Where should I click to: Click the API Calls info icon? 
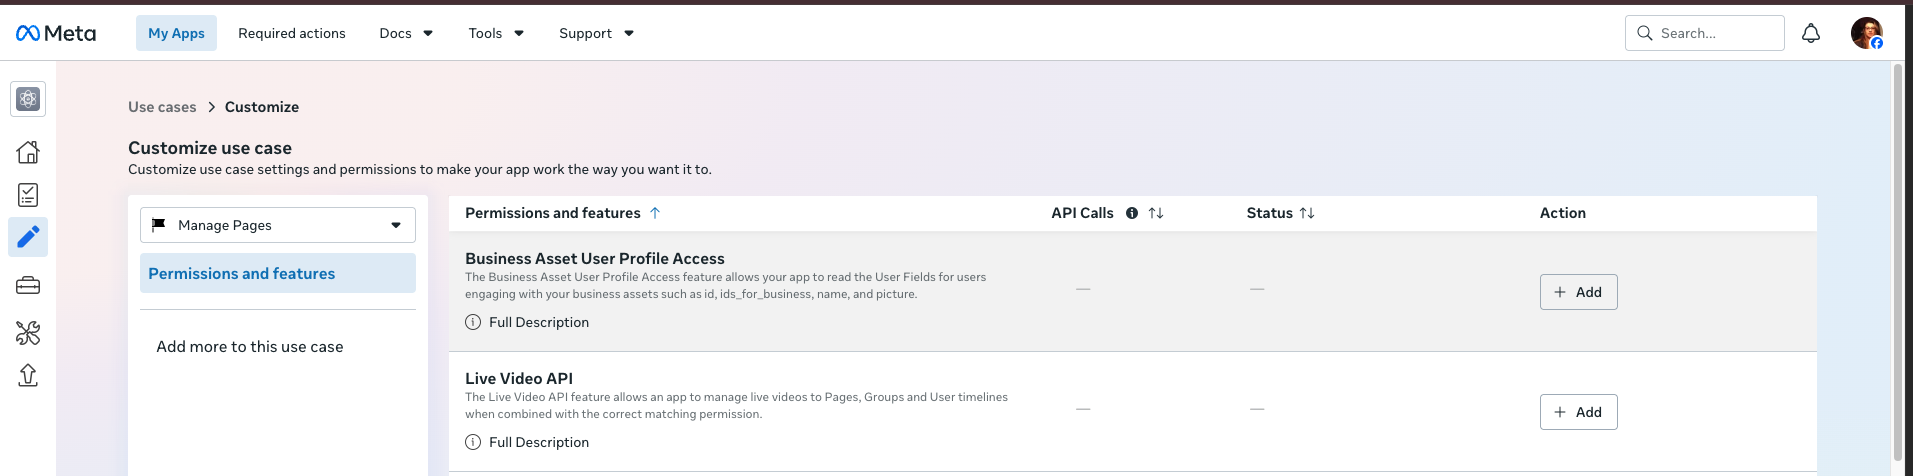point(1132,213)
